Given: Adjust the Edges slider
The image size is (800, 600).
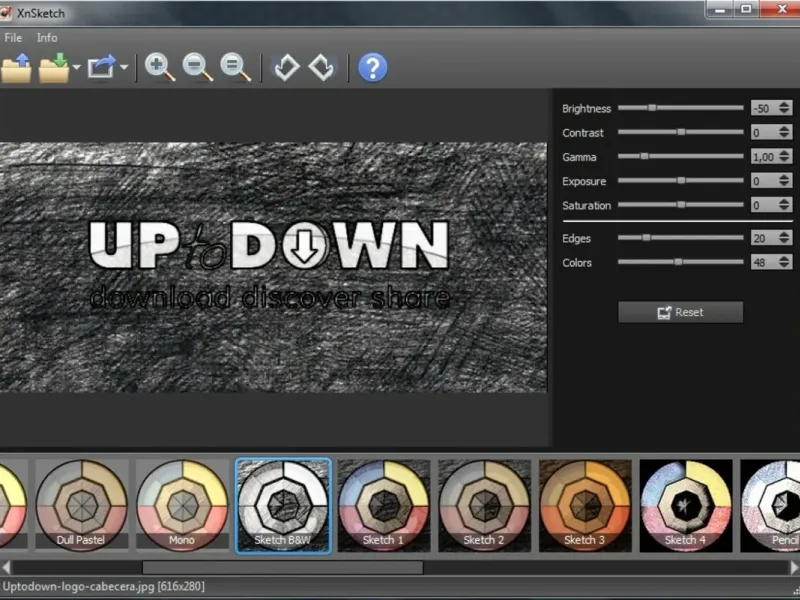Looking at the screenshot, I should tap(681, 238).
